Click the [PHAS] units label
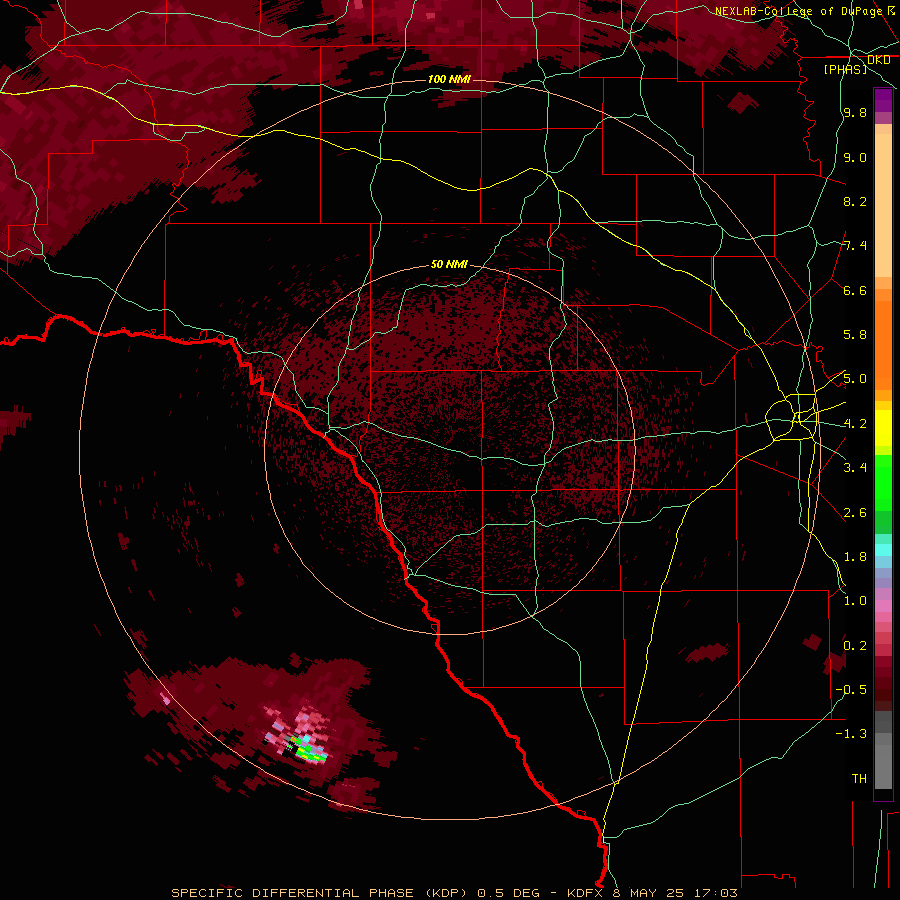 pyautogui.click(x=845, y=69)
